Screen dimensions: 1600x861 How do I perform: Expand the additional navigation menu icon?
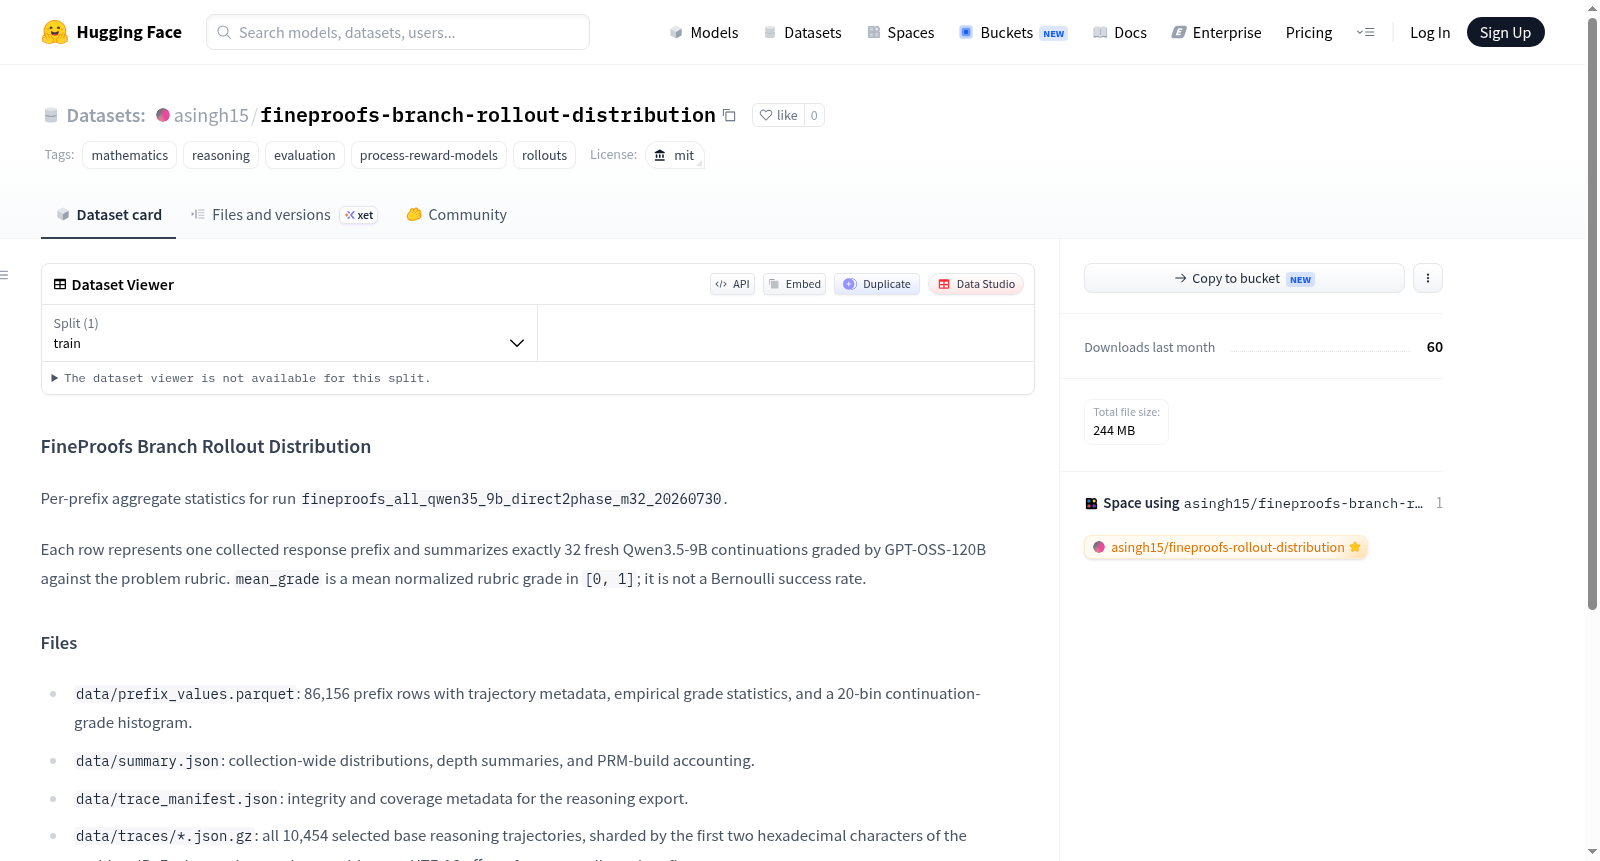1365,32
